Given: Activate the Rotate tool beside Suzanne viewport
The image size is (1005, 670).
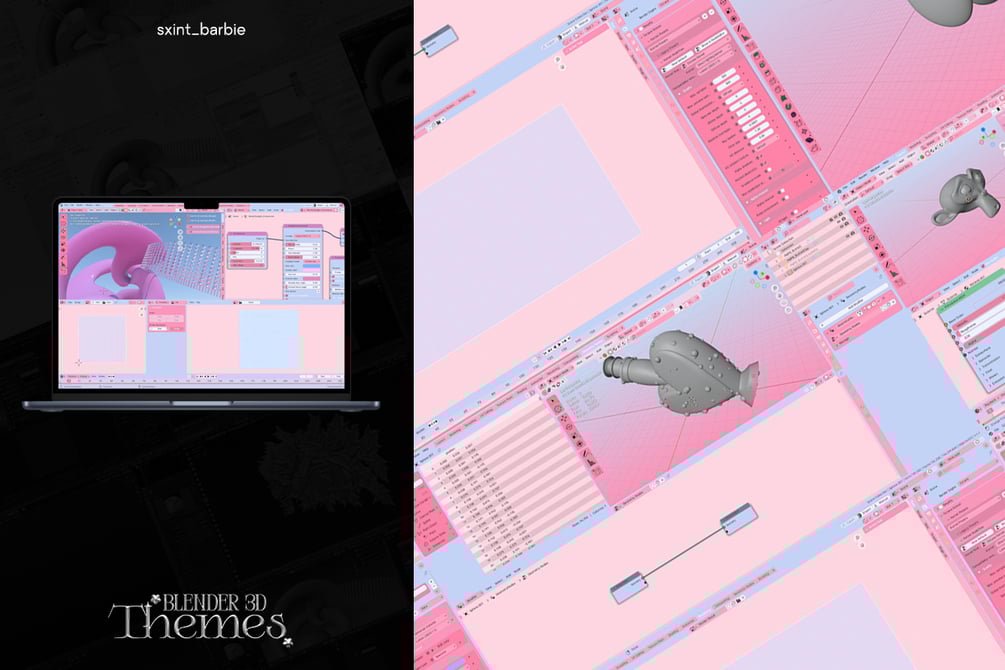Looking at the screenshot, I should pos(872,238).
